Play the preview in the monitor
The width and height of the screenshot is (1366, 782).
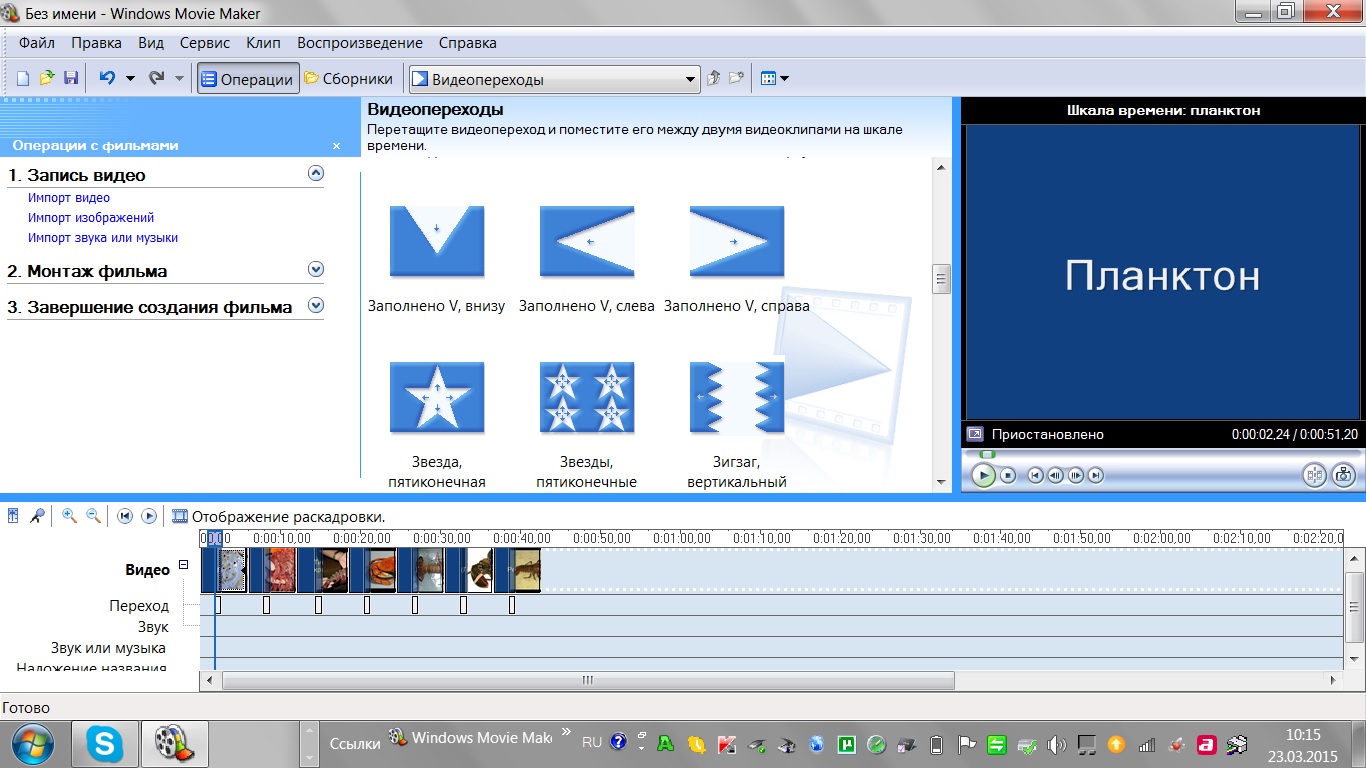tap(984, 476)
